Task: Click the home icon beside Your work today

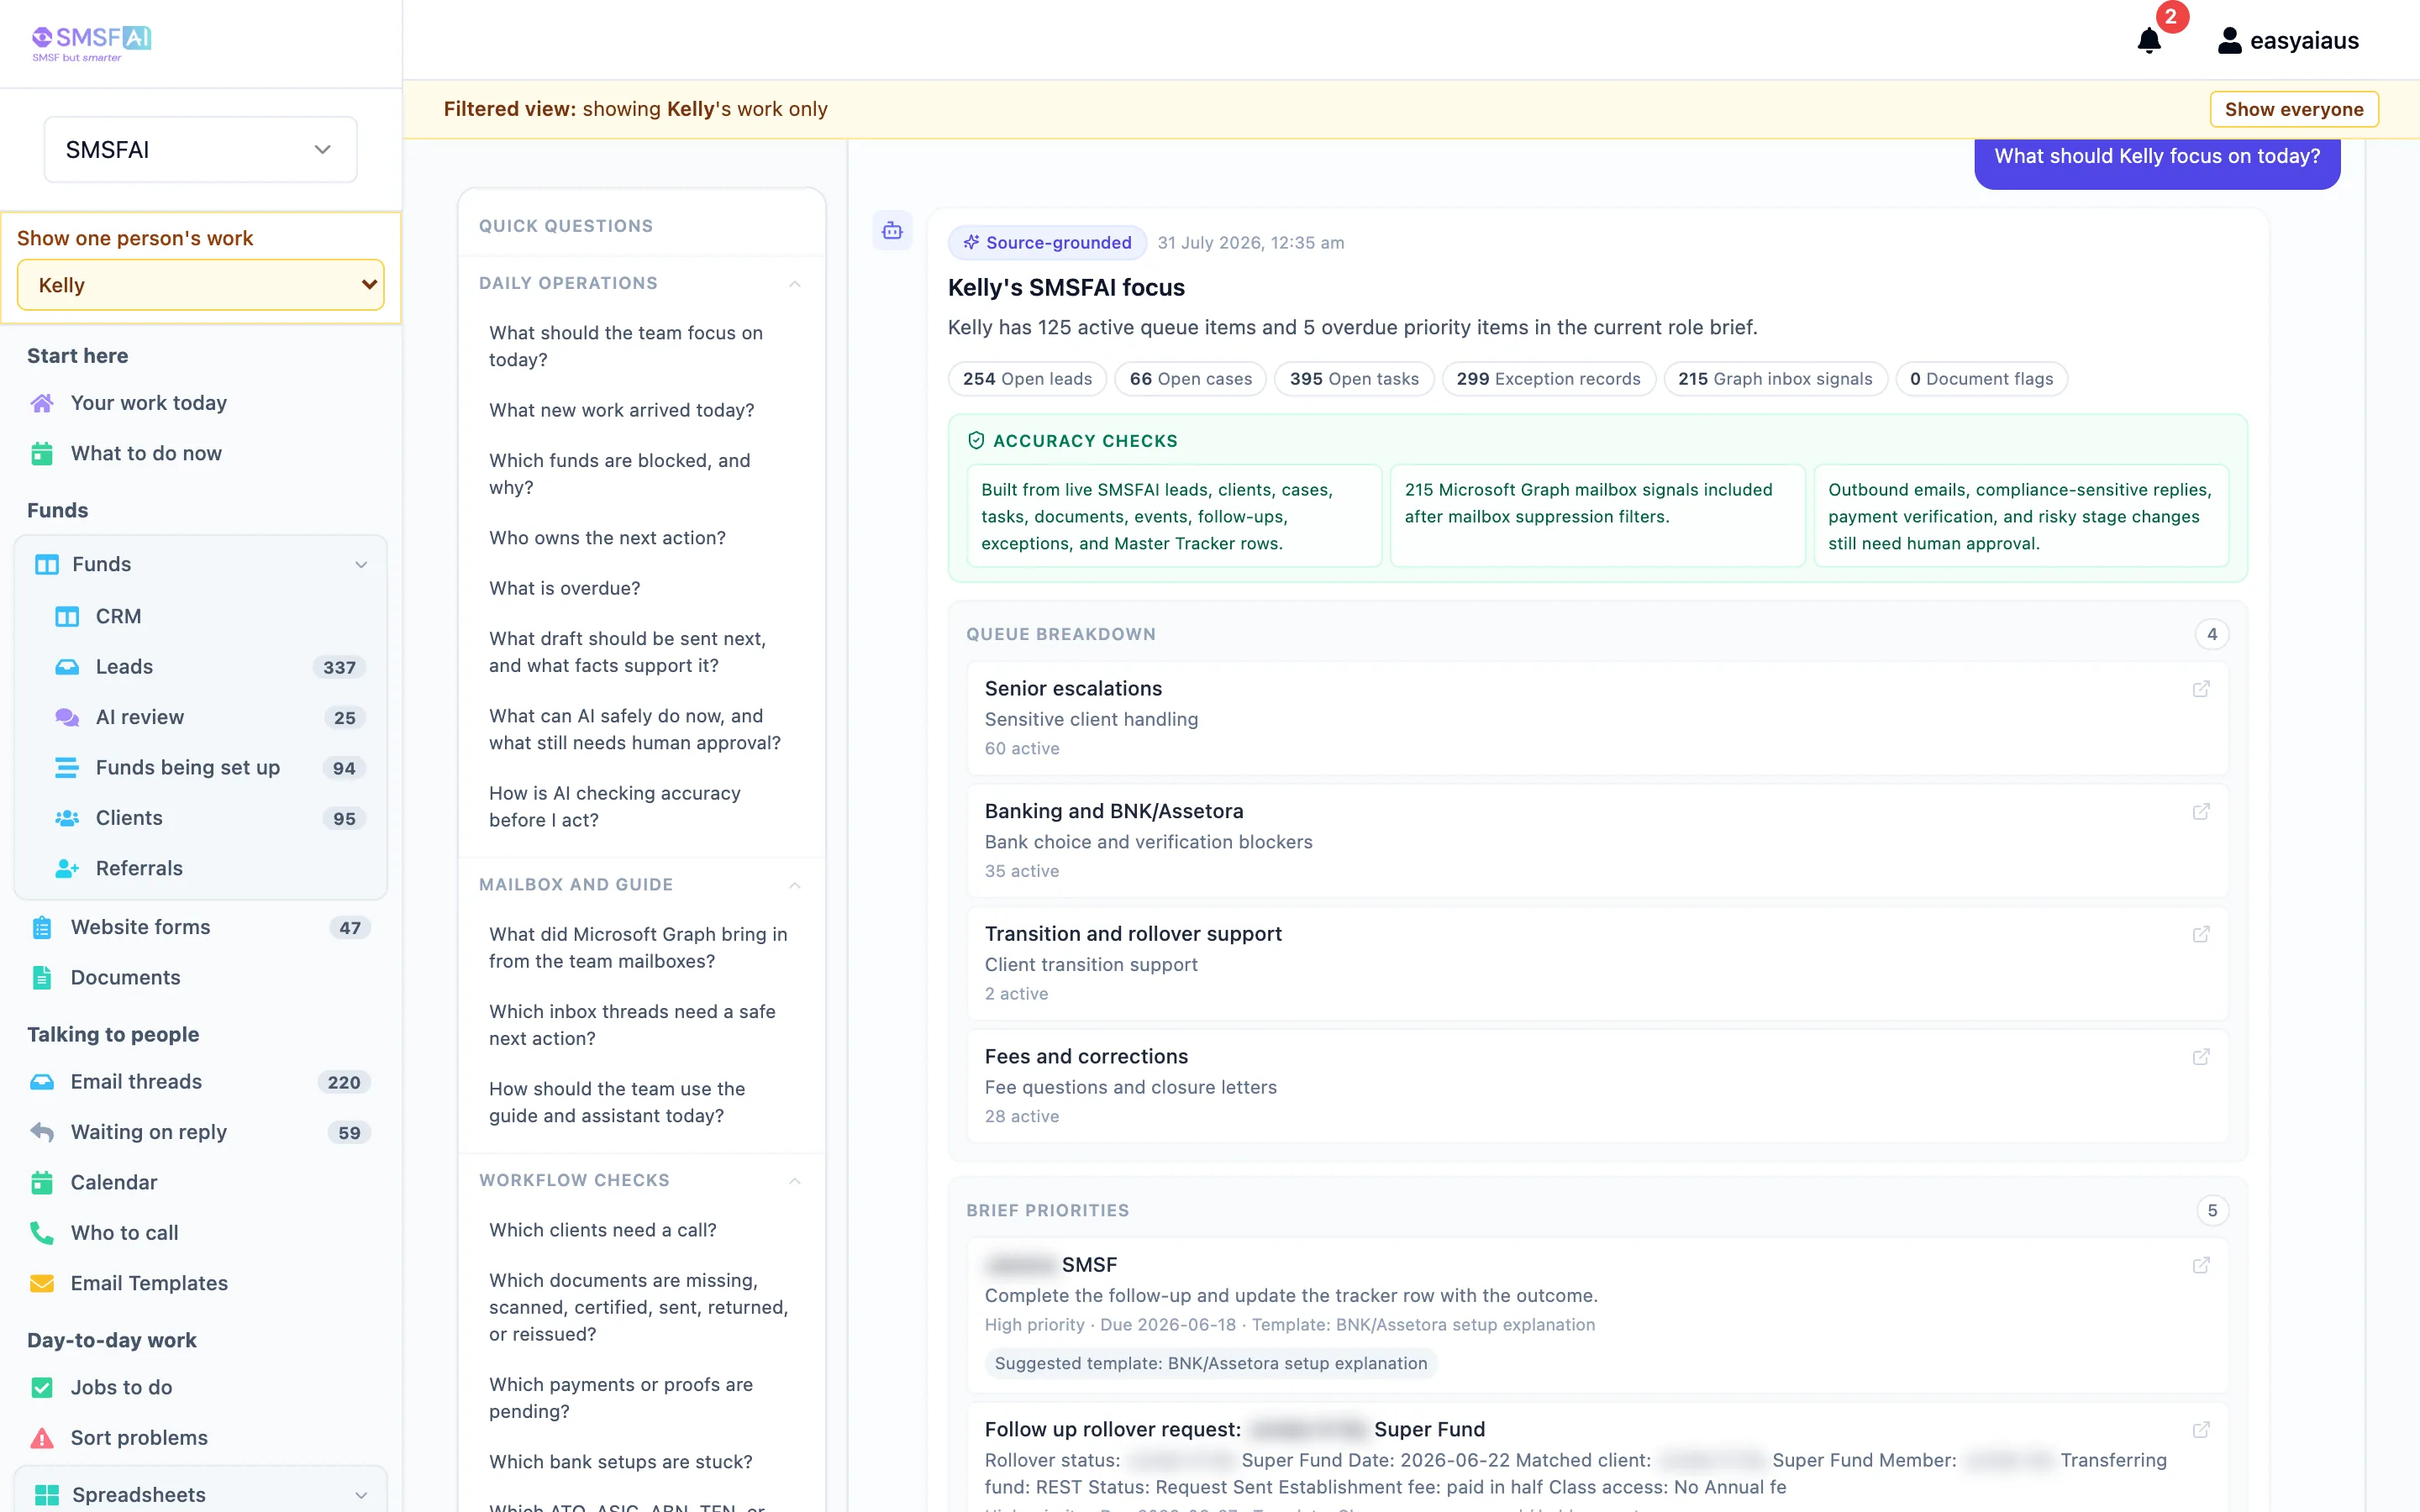Action: pos(42,403)
